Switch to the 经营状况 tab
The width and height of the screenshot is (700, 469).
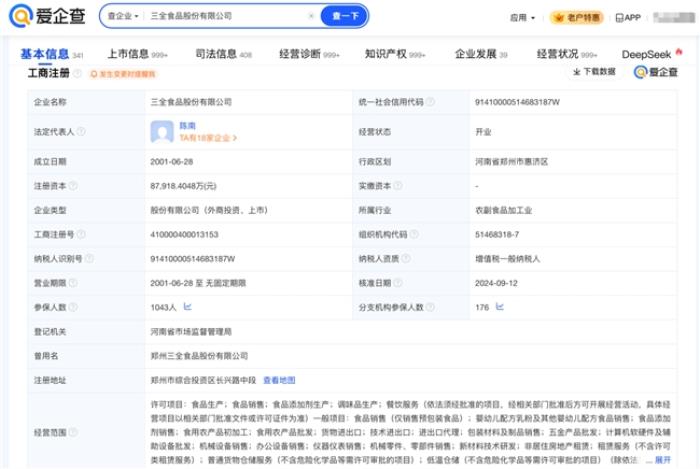click(567, 54)
